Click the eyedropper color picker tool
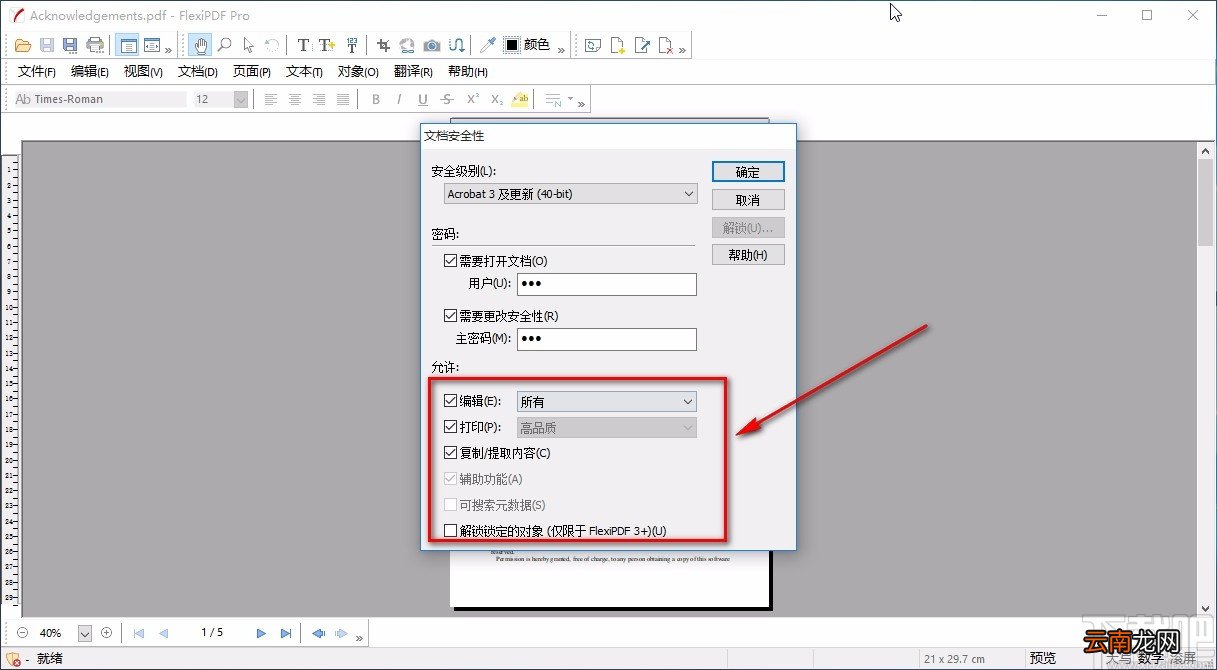Screen dimensions: 1217x670 point(487,45)
